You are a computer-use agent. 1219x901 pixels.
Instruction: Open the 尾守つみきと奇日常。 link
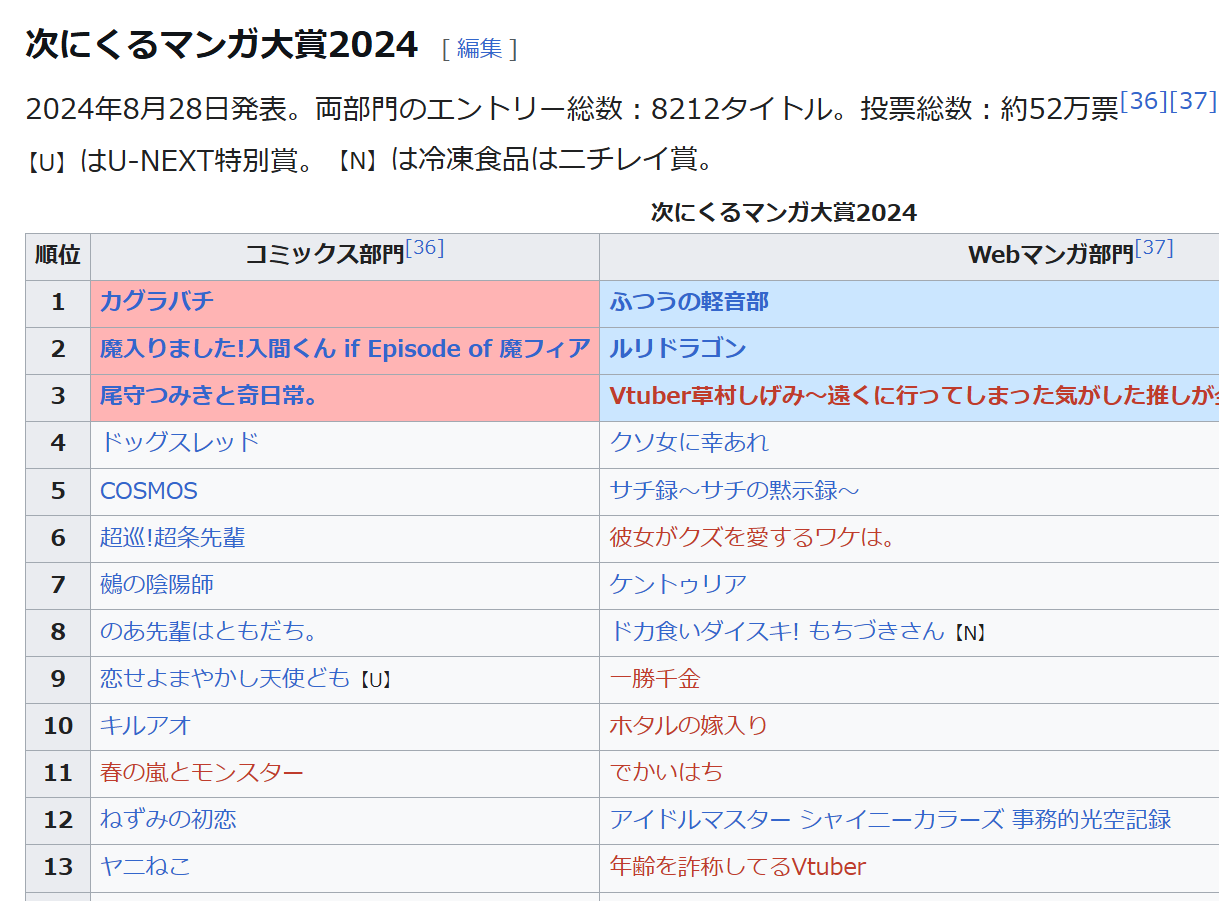point(209,396)
